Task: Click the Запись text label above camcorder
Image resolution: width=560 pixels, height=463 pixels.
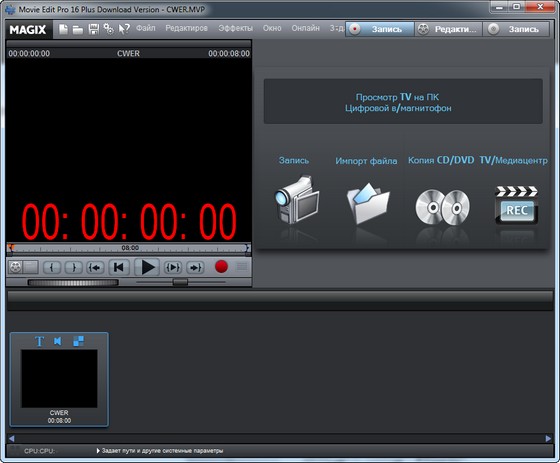Action: click(x=294, y=160)
